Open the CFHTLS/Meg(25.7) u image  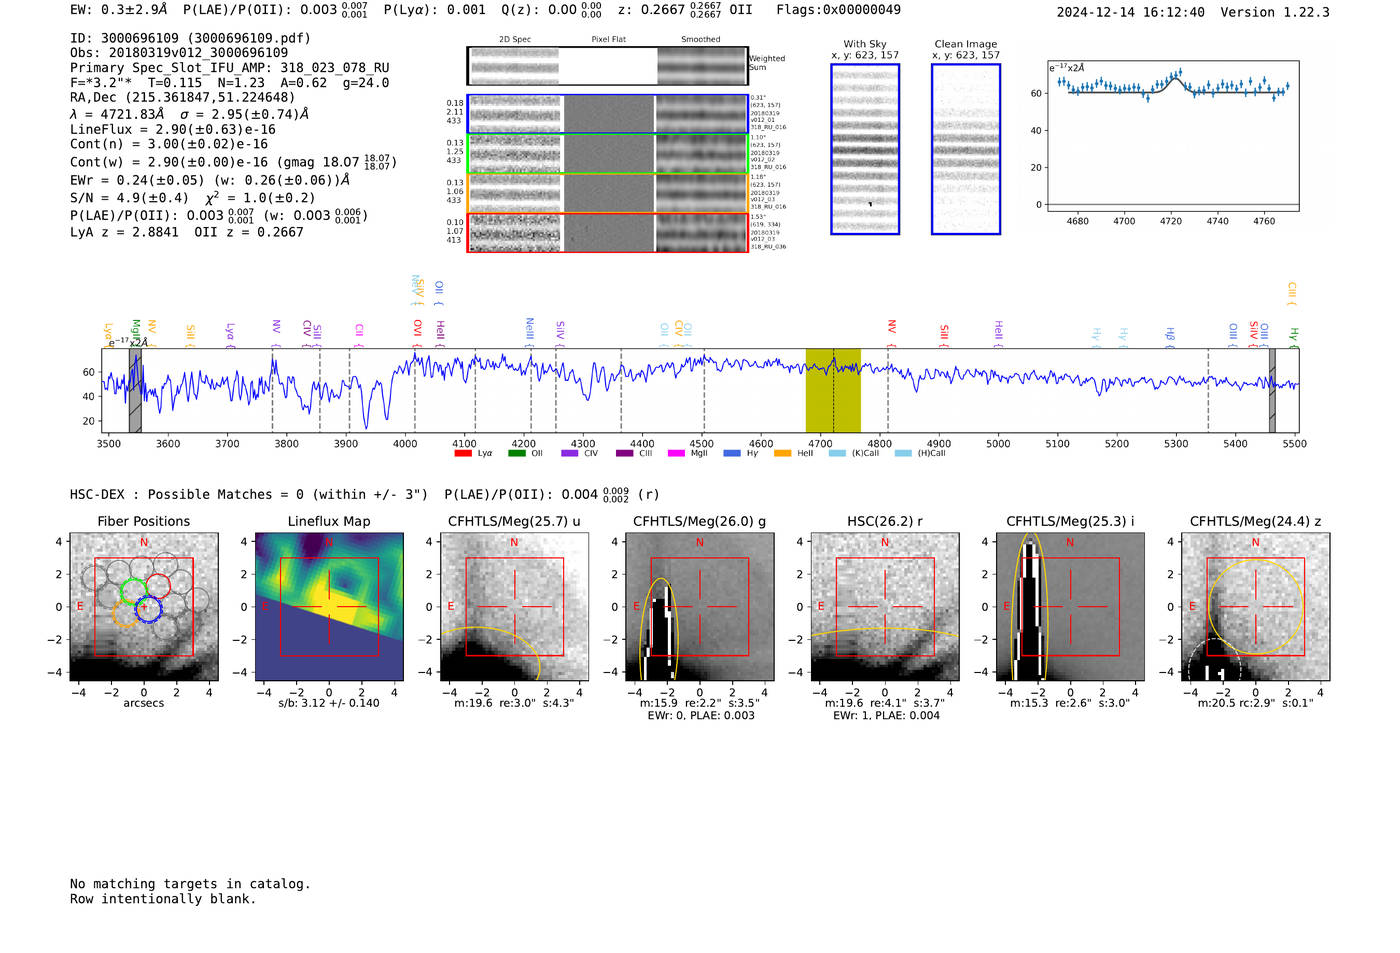[x=514, y=607]
